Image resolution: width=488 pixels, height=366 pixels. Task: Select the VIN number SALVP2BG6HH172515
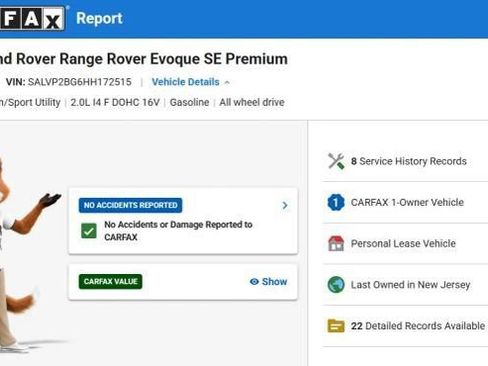point(80,82)
